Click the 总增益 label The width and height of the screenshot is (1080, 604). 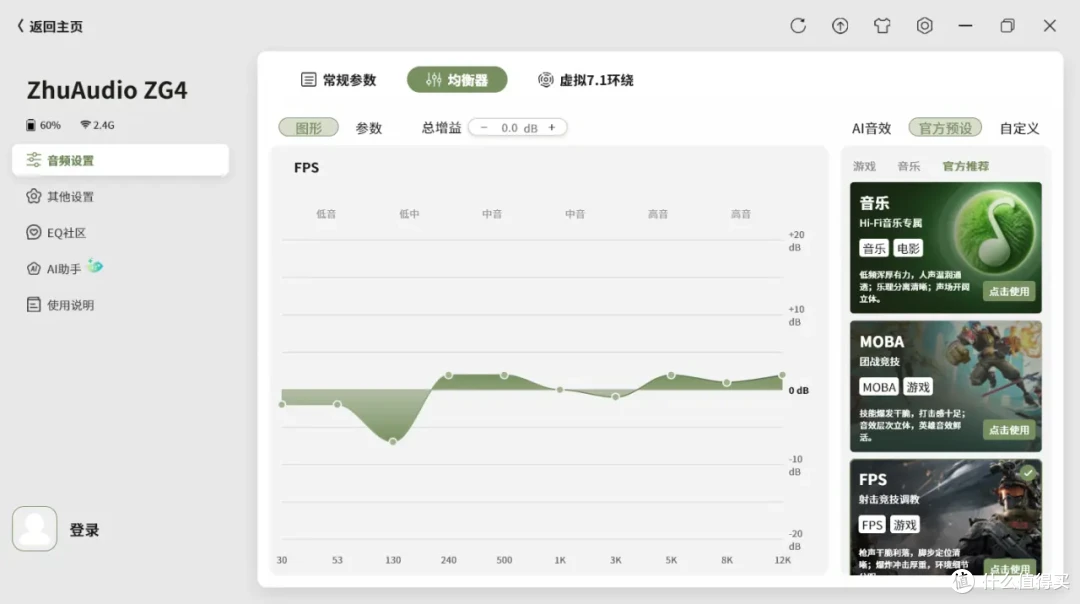tap(441, 128)
